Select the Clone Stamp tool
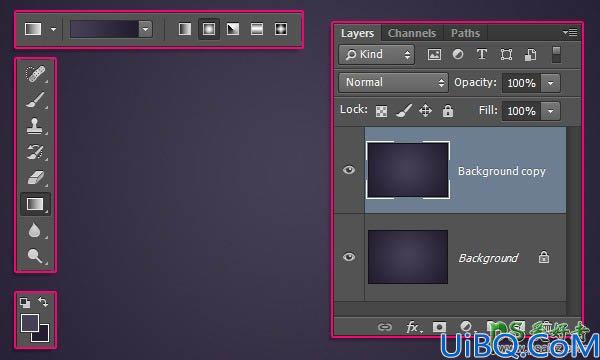This screenshot has height=360, width=600. coord(35,126)
